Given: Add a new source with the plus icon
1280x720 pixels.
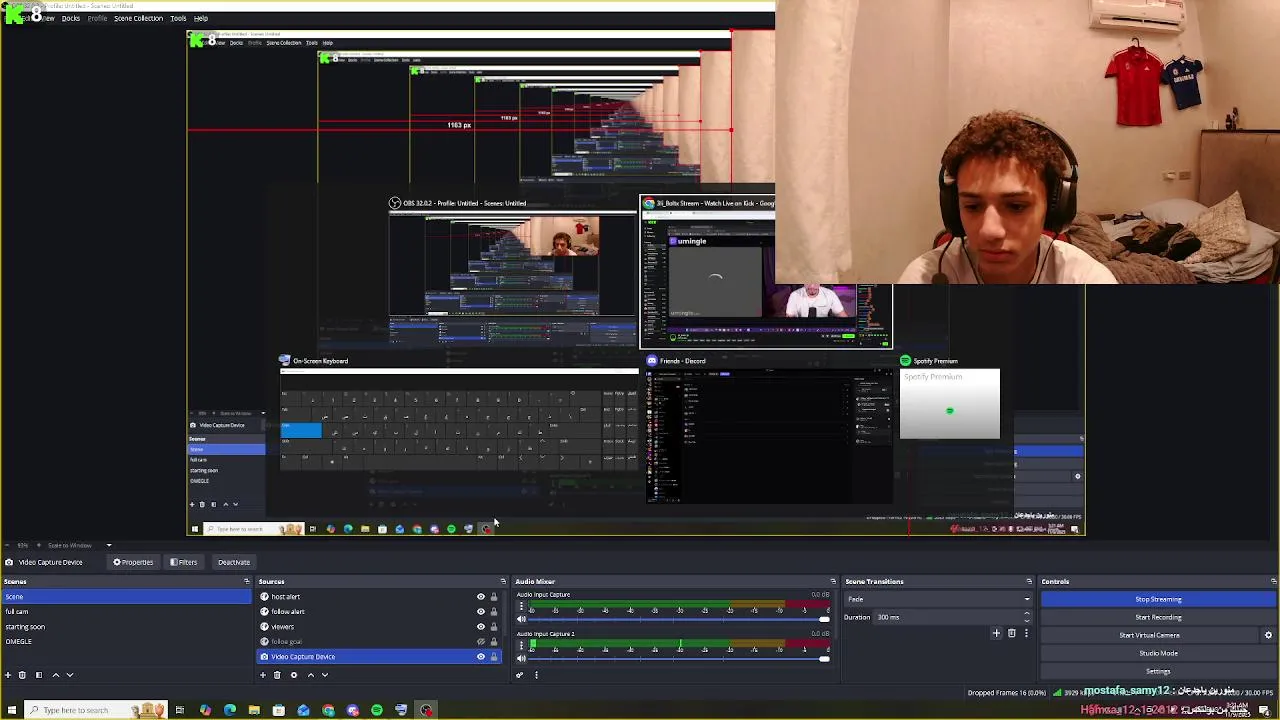Looking at the screenshot, I should click(263, 675).
